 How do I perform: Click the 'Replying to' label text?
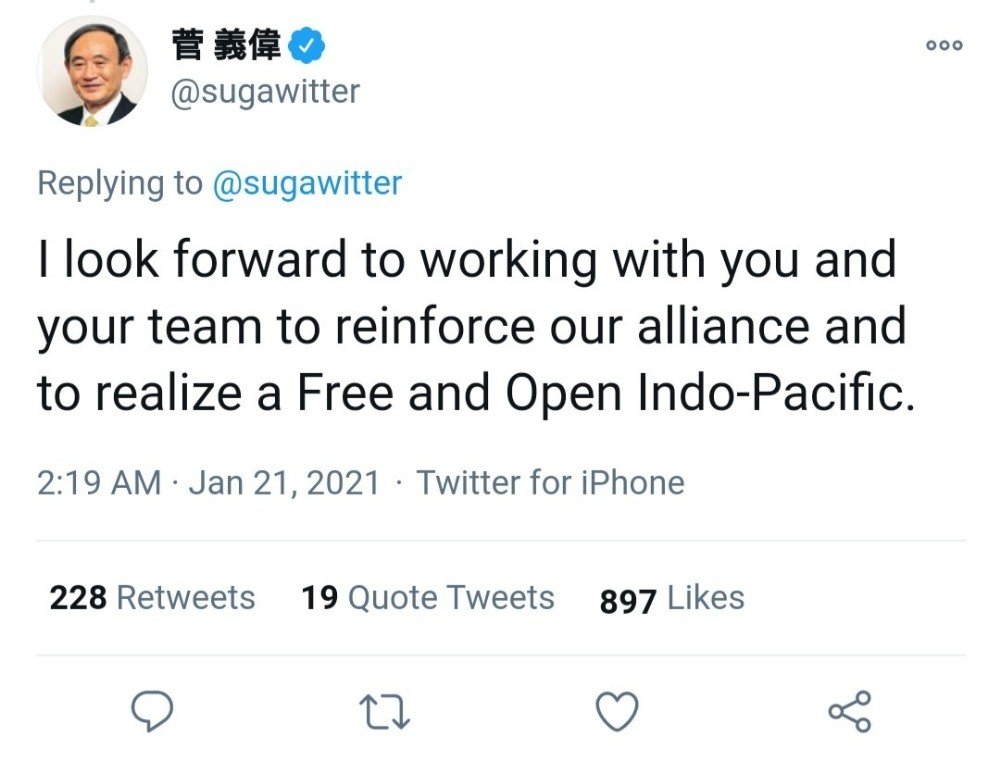(119, 183)
